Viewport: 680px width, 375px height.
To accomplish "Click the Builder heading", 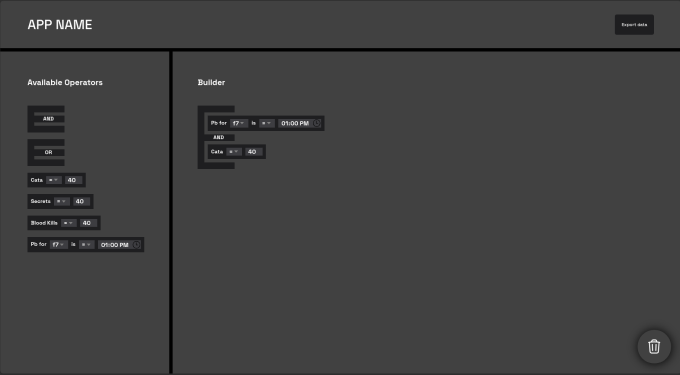I will pyautogui.click(x=211, y=82).
